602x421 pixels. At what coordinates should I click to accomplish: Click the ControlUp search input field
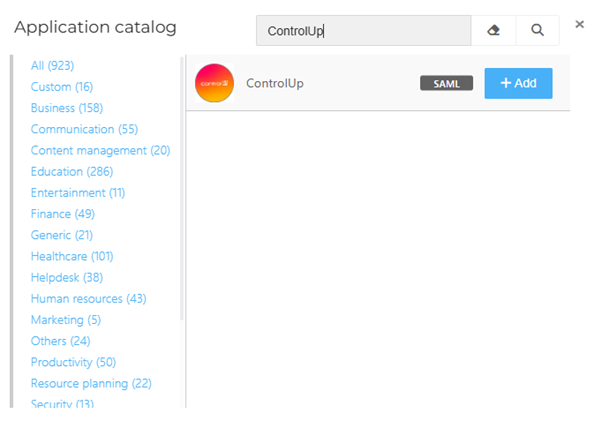(363, 30)
